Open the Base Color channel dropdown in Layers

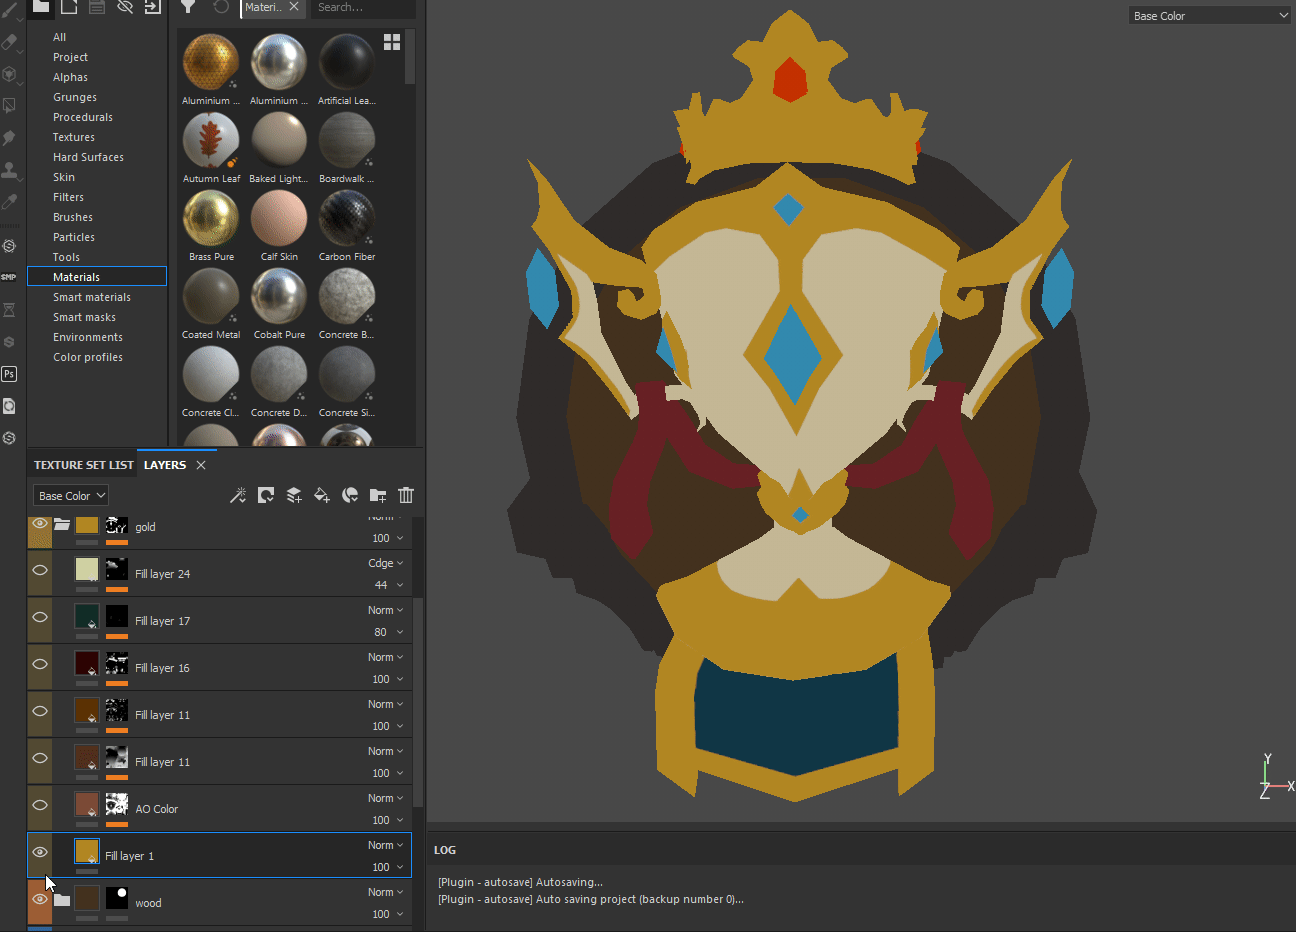(x=71, y=496)
